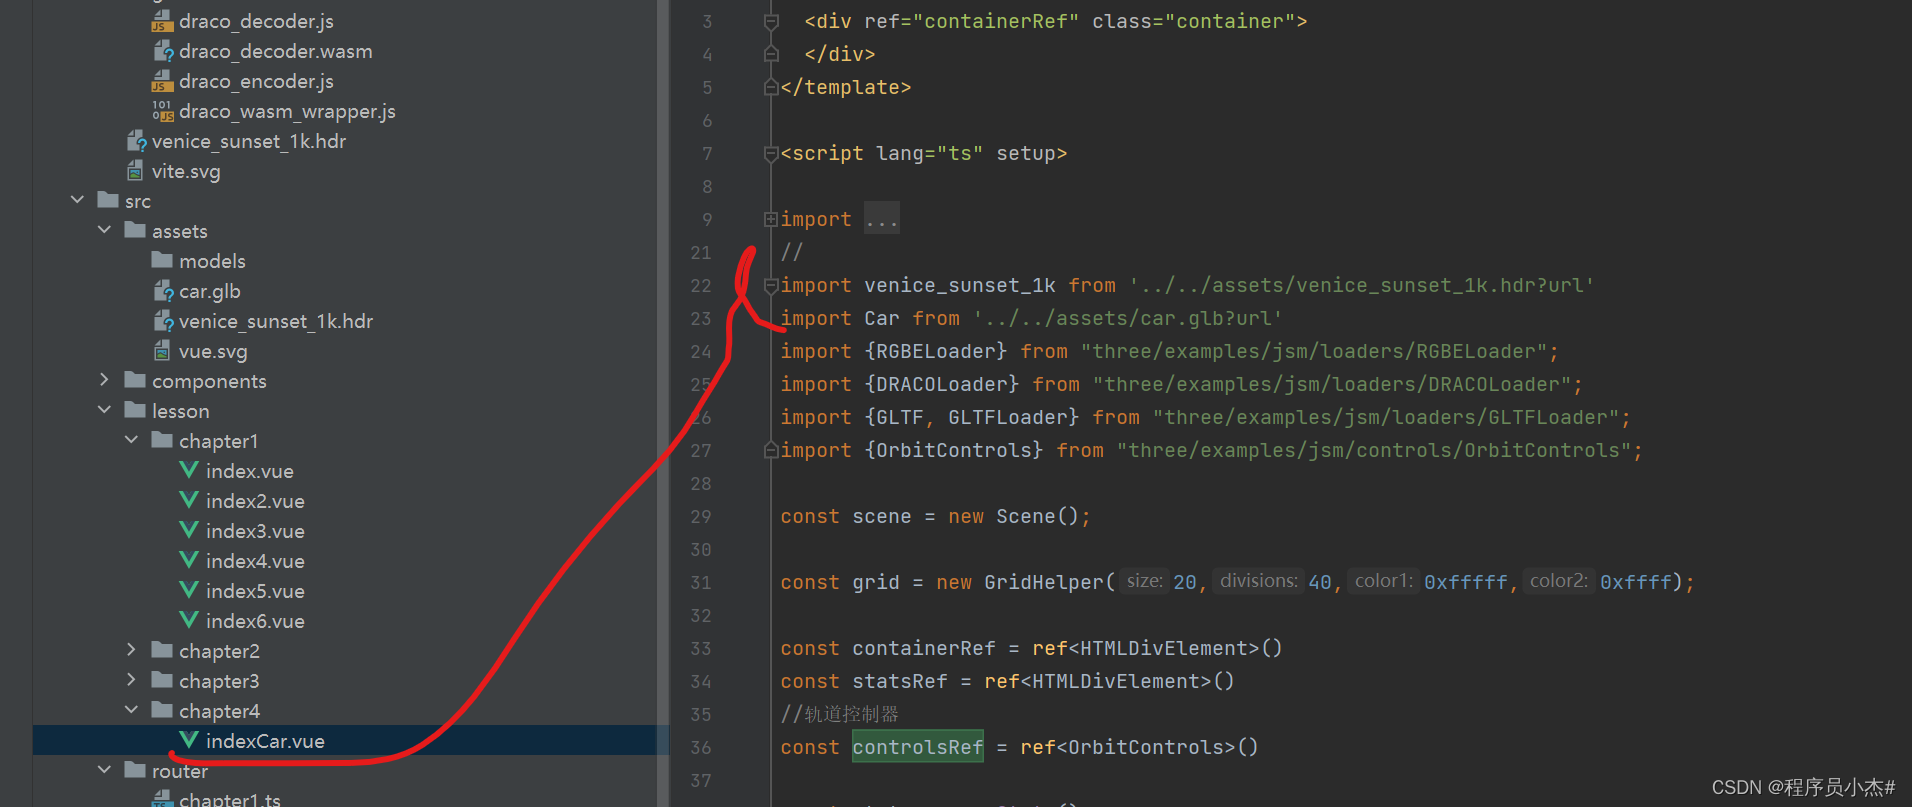Open index4.vue in chapter1
The width and height of the screenshot is (1912, 807).
255,561
